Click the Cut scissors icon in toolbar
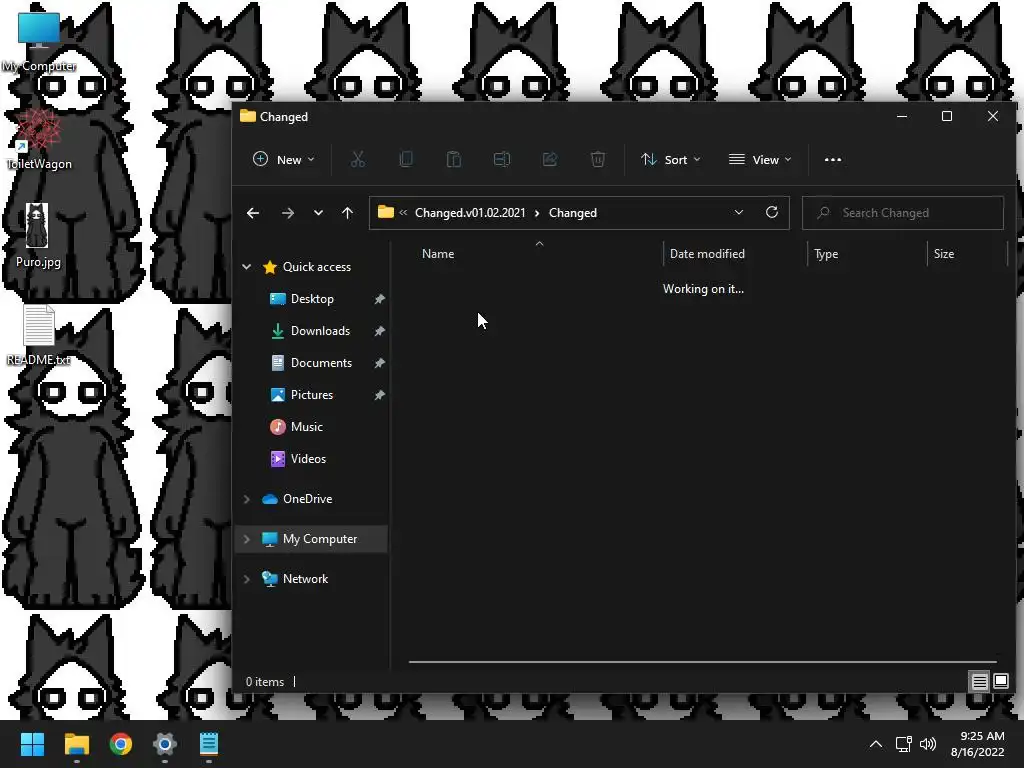Viewport: 1024px width, 768px height. point(358,159)
